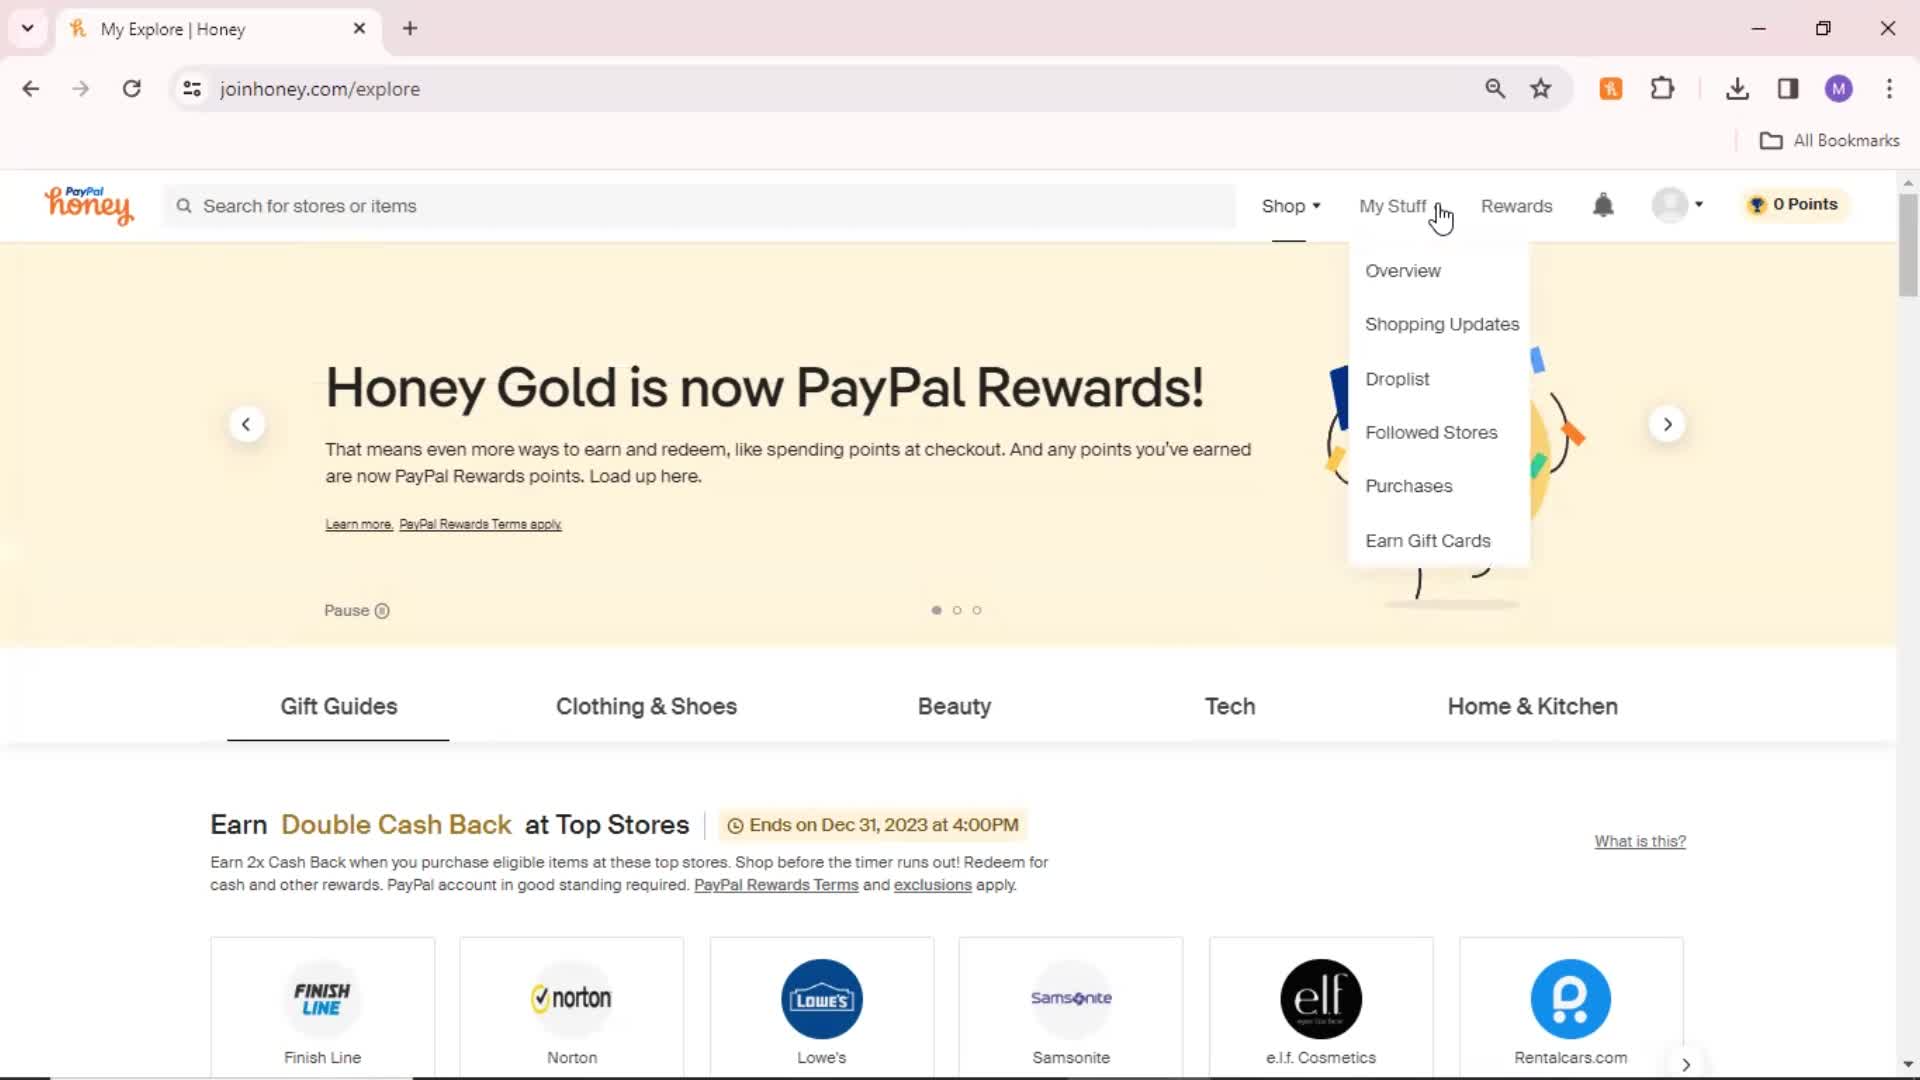This screenshot has width=1920, height=1080.
Task: Advance the store list with right chevron
Action: point(1686,1064)
